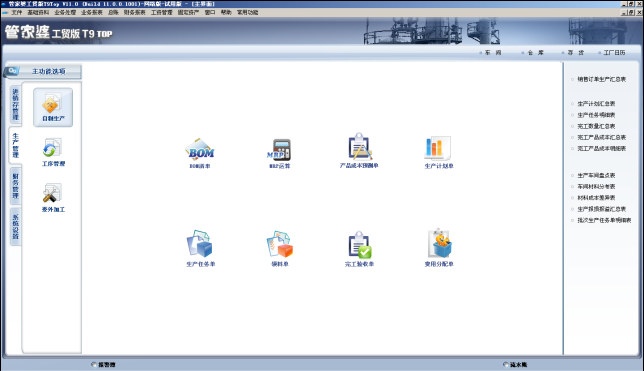The height and width of the screenshot is (371, 644).
Task: Open 生产车间盘点表 report
Action: coord(596,175)
